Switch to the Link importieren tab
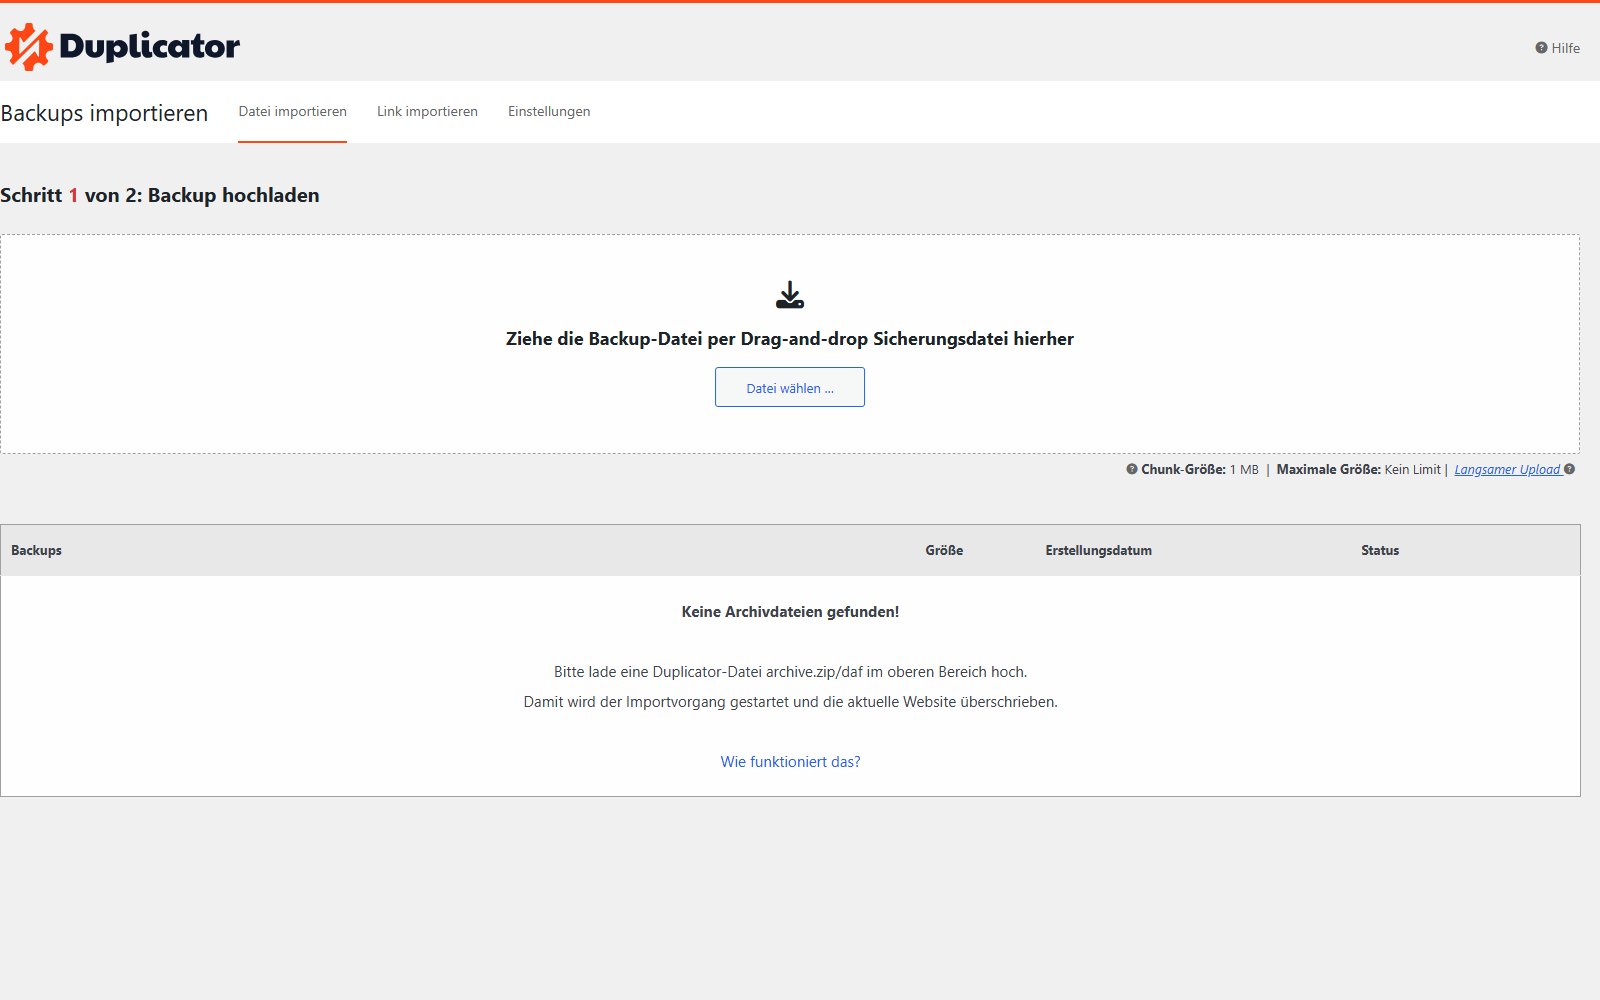This screenshot has width=1600, height=1000. [427, 112]
